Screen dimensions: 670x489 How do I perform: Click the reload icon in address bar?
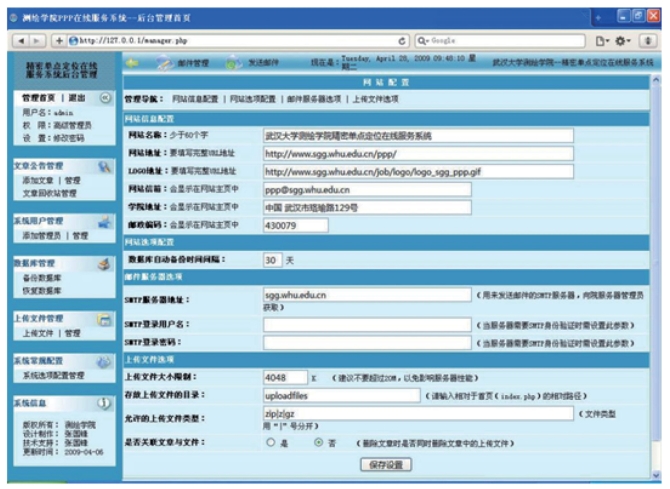[402, 41]
